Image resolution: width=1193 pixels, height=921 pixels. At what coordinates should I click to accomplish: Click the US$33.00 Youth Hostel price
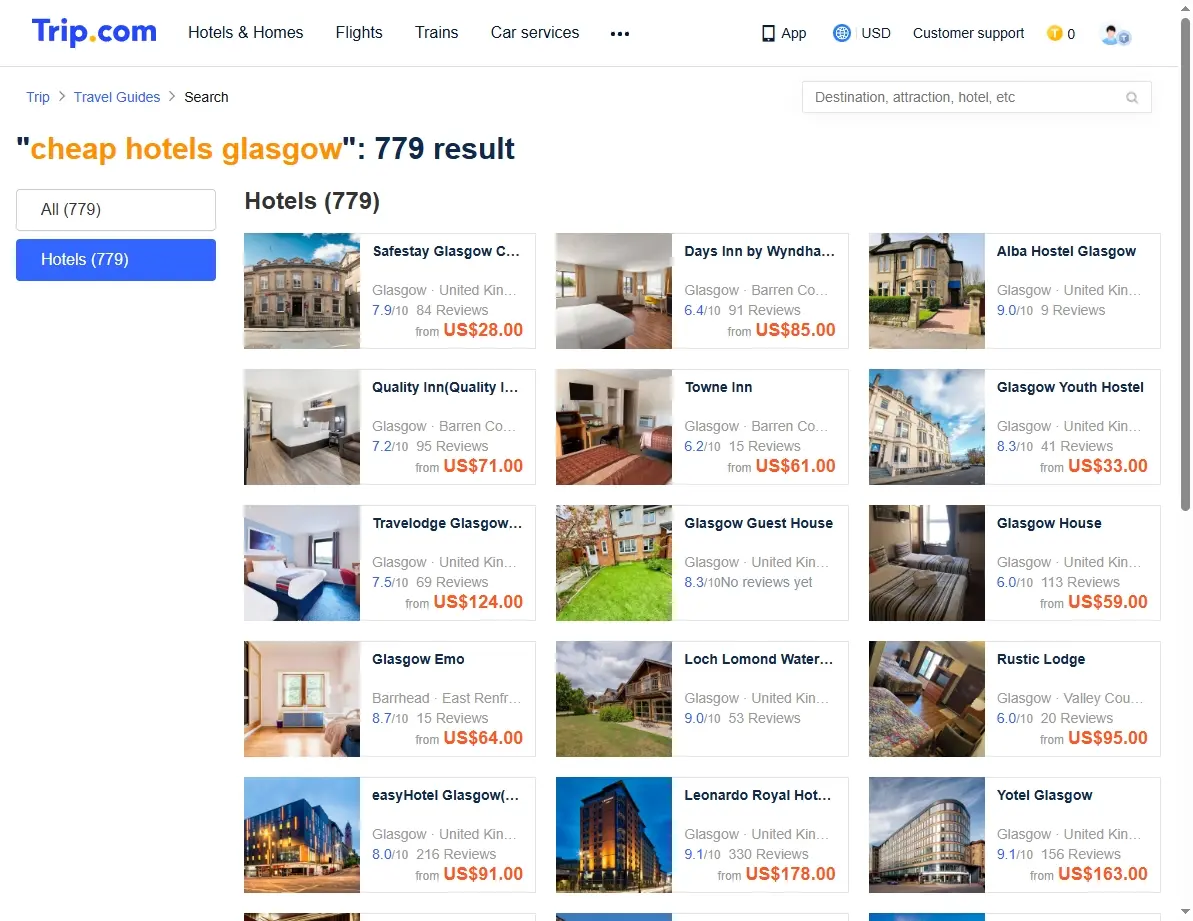[1108, 466]
